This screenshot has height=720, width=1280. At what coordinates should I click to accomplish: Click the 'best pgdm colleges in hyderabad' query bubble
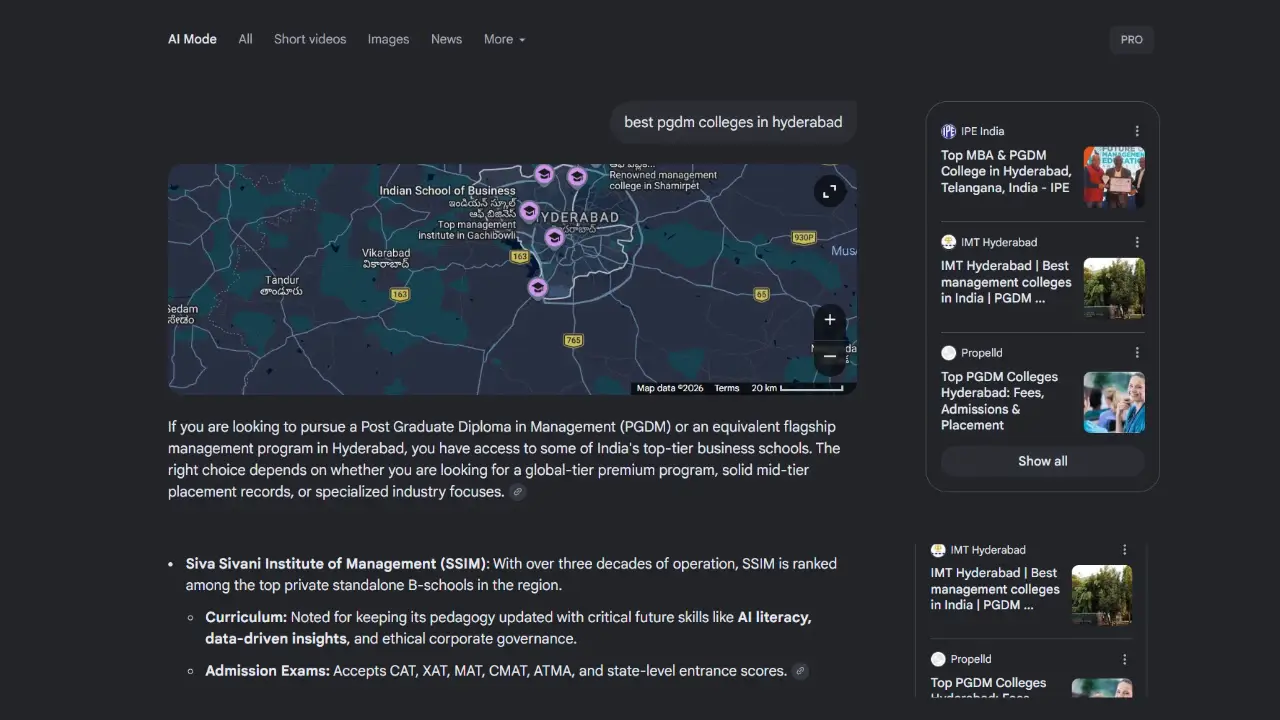(x=733, y=122)
